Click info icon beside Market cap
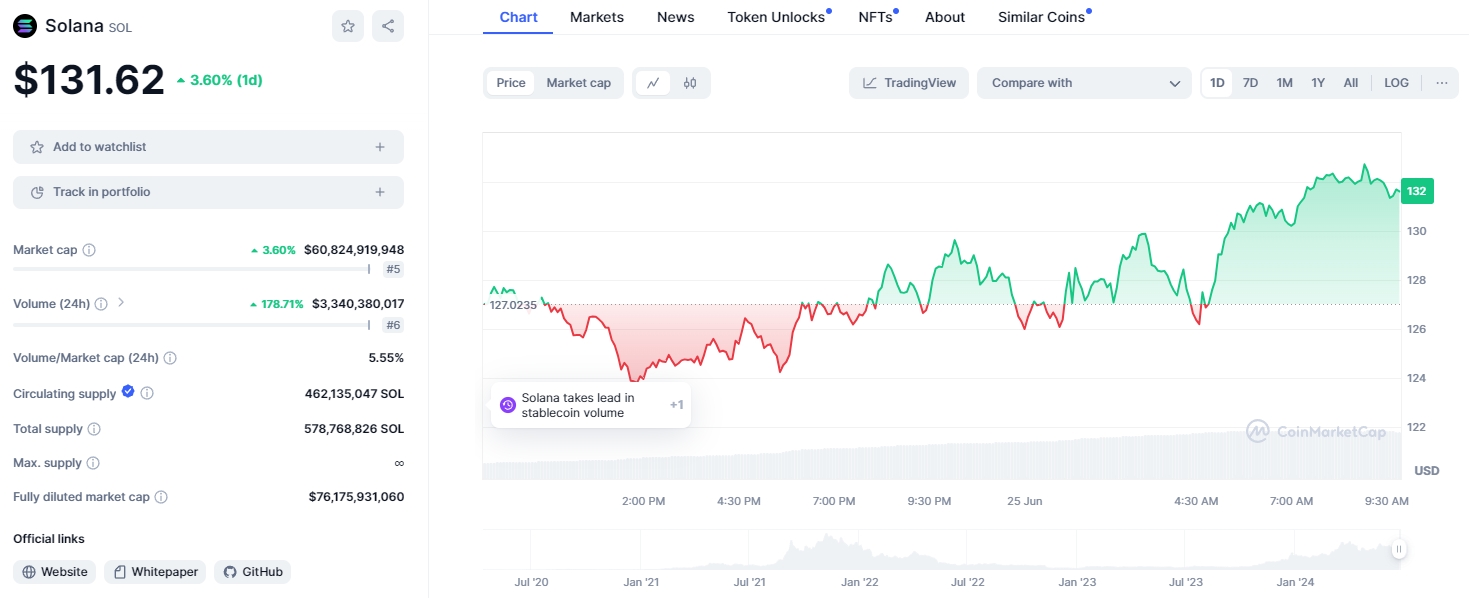The width and height of the screenshot is (1469, 598). [89, 250]
